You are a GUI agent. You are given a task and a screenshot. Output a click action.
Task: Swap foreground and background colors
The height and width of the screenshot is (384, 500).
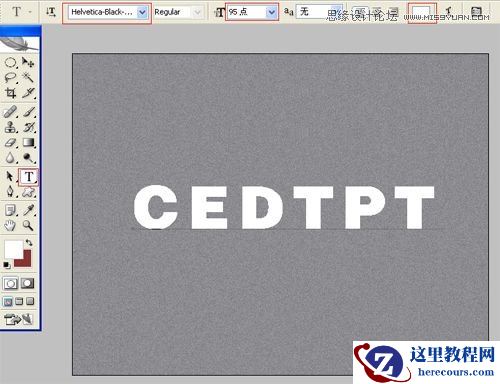click(29, 243)
